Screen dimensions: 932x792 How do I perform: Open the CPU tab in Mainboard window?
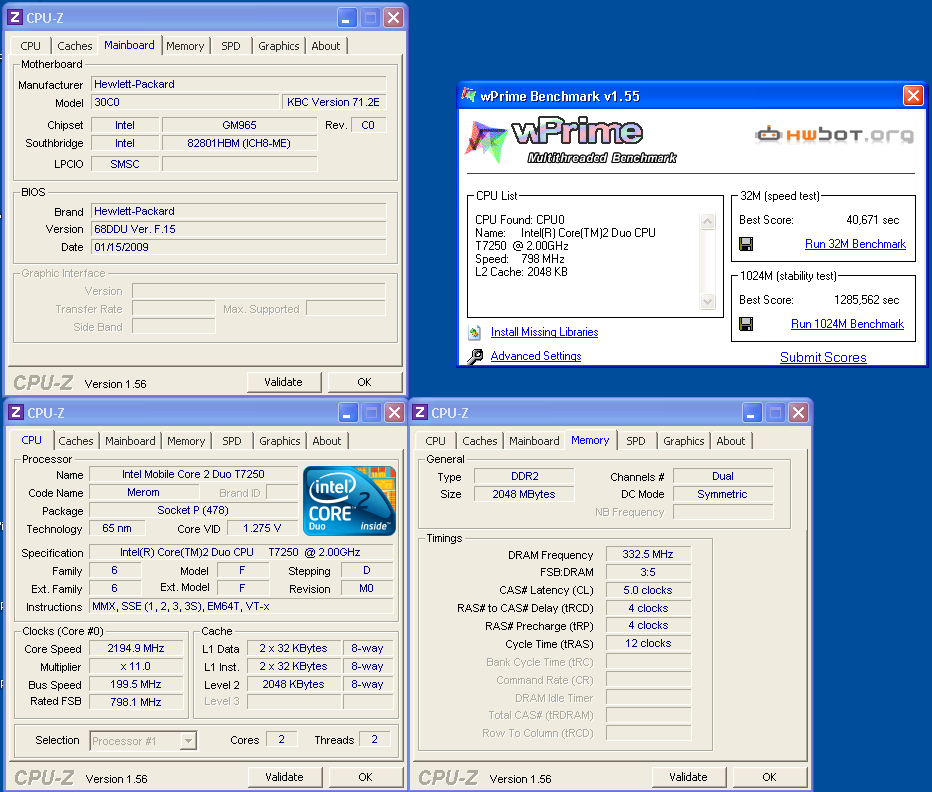(x=30, y=46)
